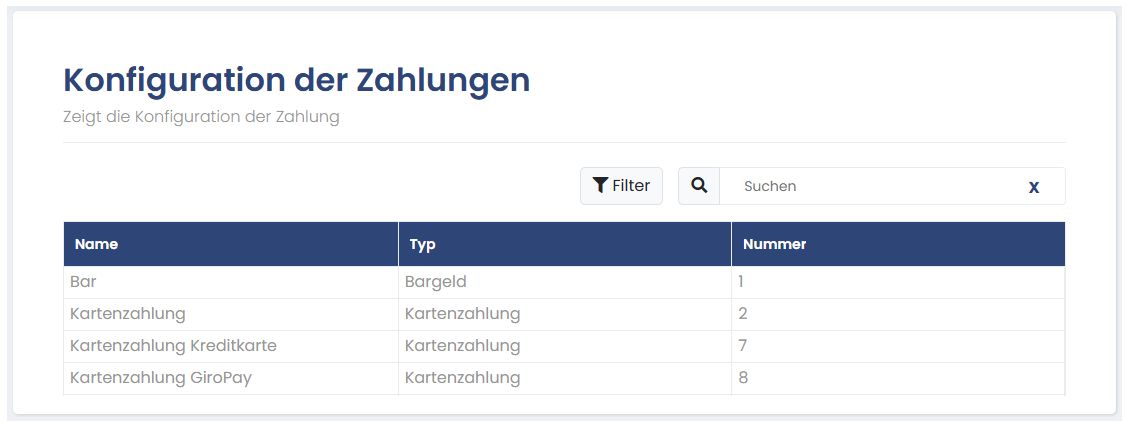The width and height of the screenshot is (1129, 428).
Task: Click the Nummer 2 cell
Action: tap(743, 314)
